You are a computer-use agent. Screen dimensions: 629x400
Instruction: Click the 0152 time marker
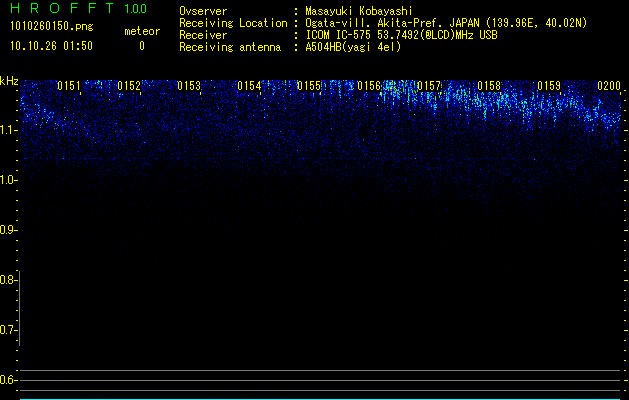pos(129,86)
